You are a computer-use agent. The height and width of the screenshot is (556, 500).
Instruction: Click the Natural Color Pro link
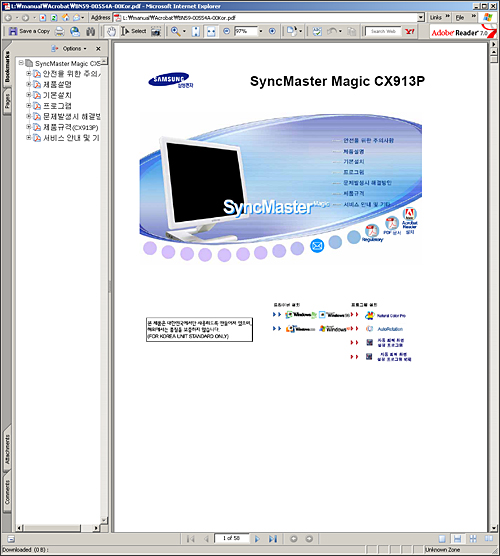tap(391, 316)
